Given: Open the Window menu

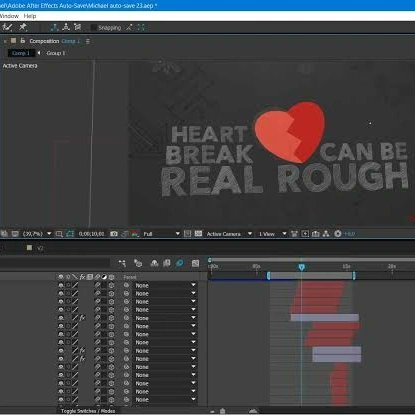Looking at the screenshot, I should [x=9, y=16].
